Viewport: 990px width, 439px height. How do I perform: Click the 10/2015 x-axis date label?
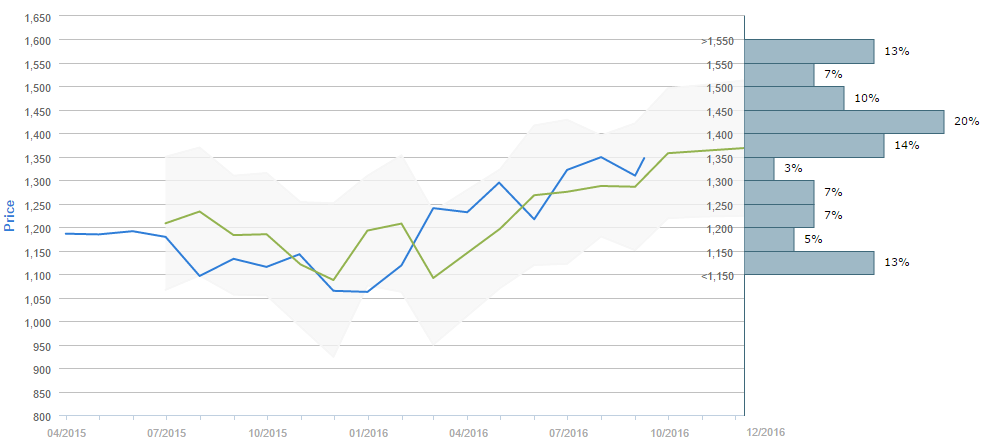click(x=267, y=433)
